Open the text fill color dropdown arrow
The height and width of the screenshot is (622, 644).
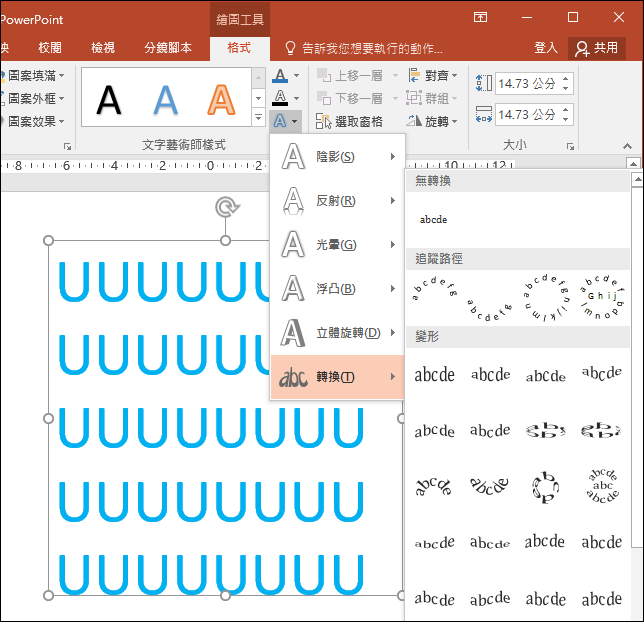click(x=296, y=76)
